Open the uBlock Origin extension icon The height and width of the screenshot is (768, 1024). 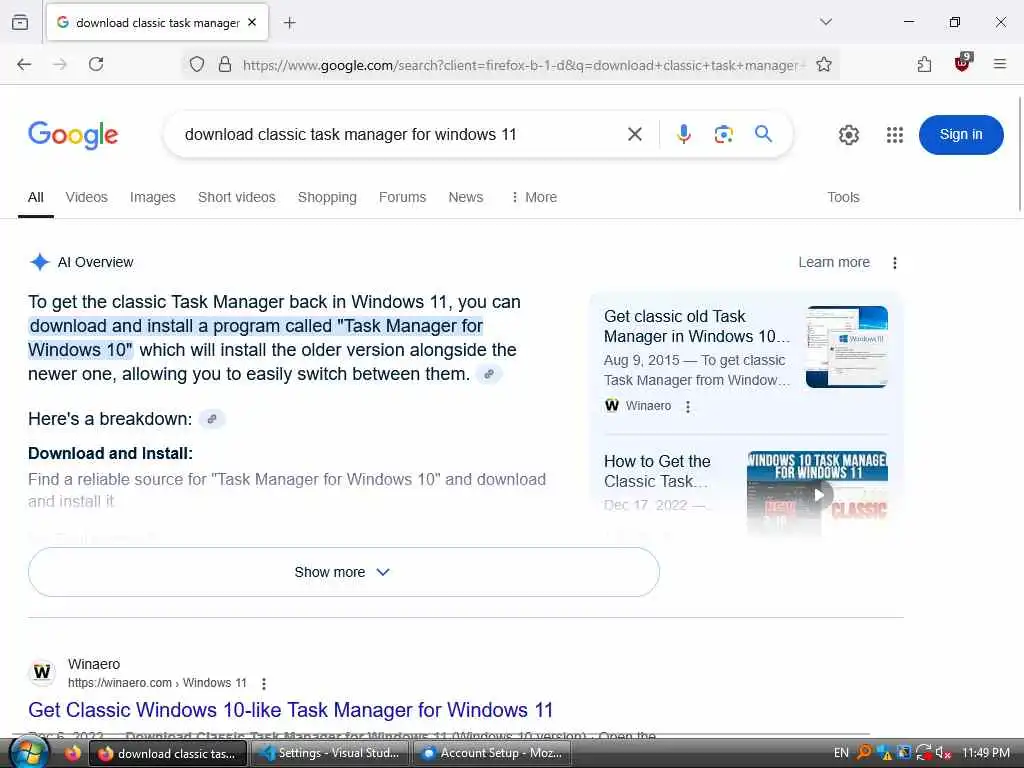pos(962,63)
